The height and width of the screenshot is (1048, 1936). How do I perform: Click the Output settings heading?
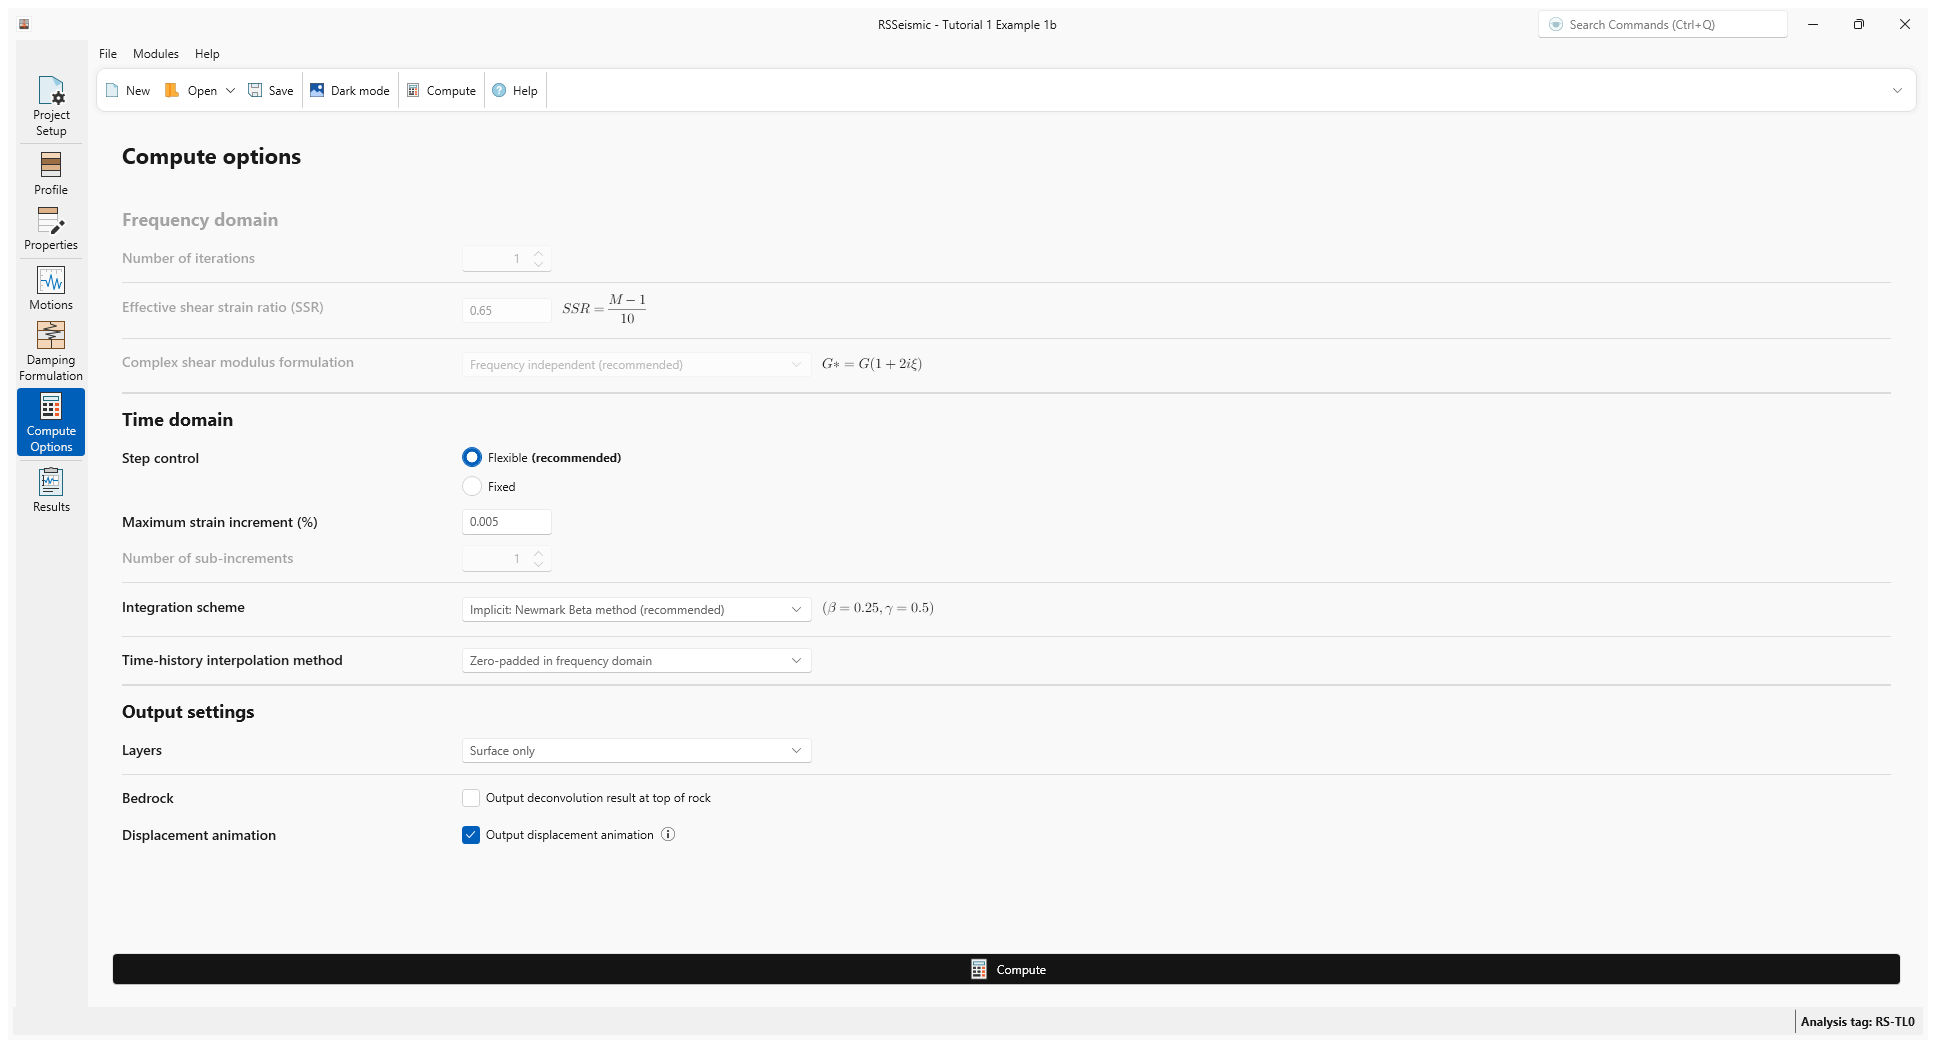click(x=188, y=712)
